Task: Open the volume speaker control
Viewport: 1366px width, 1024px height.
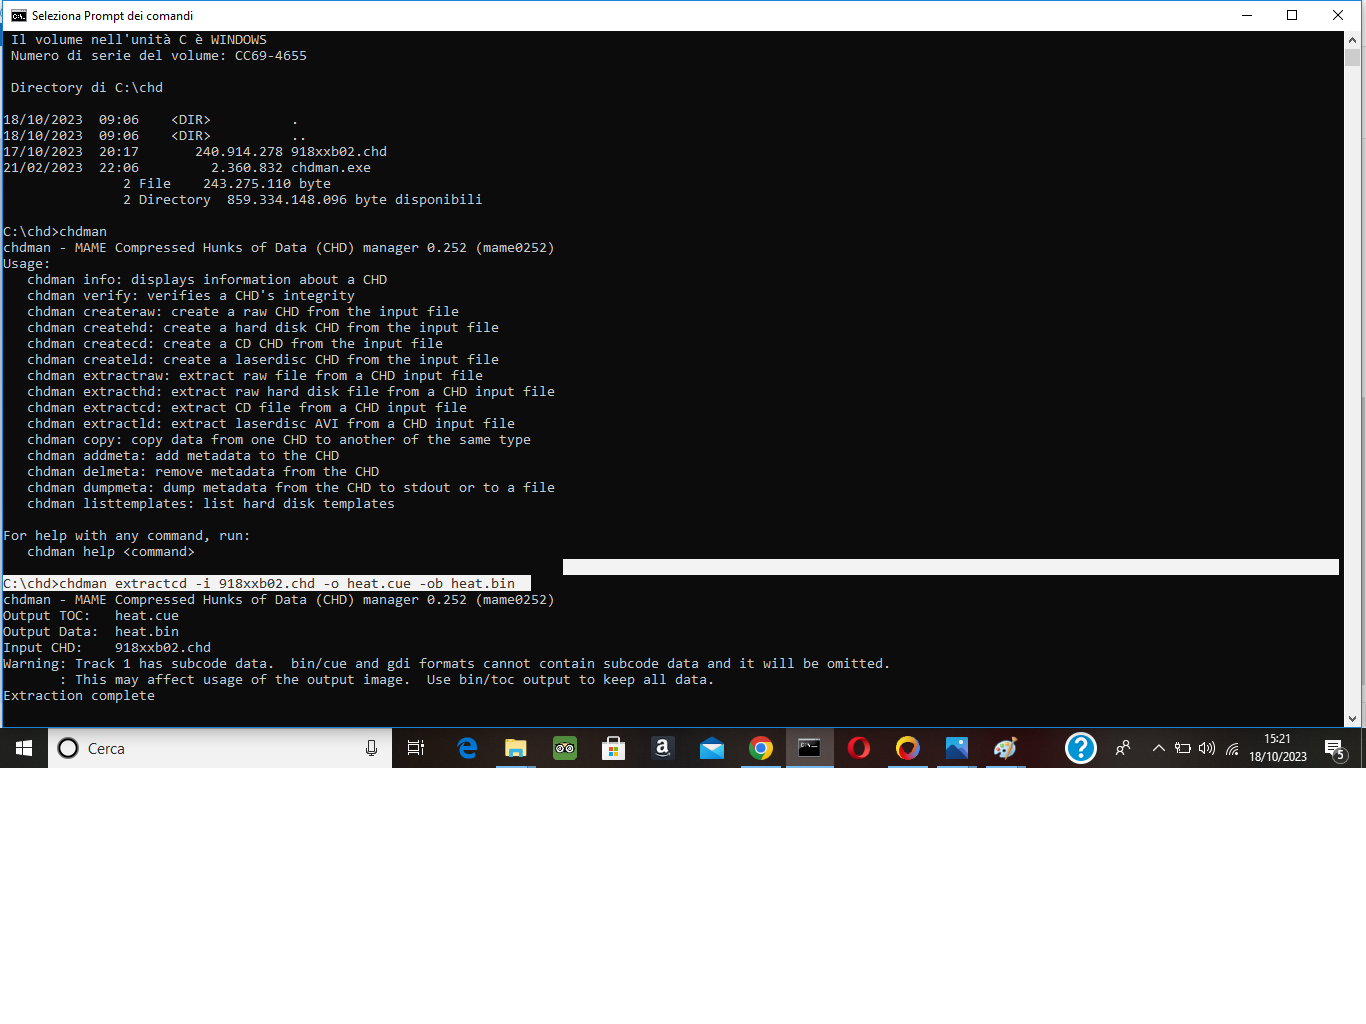Action: 1207,748
